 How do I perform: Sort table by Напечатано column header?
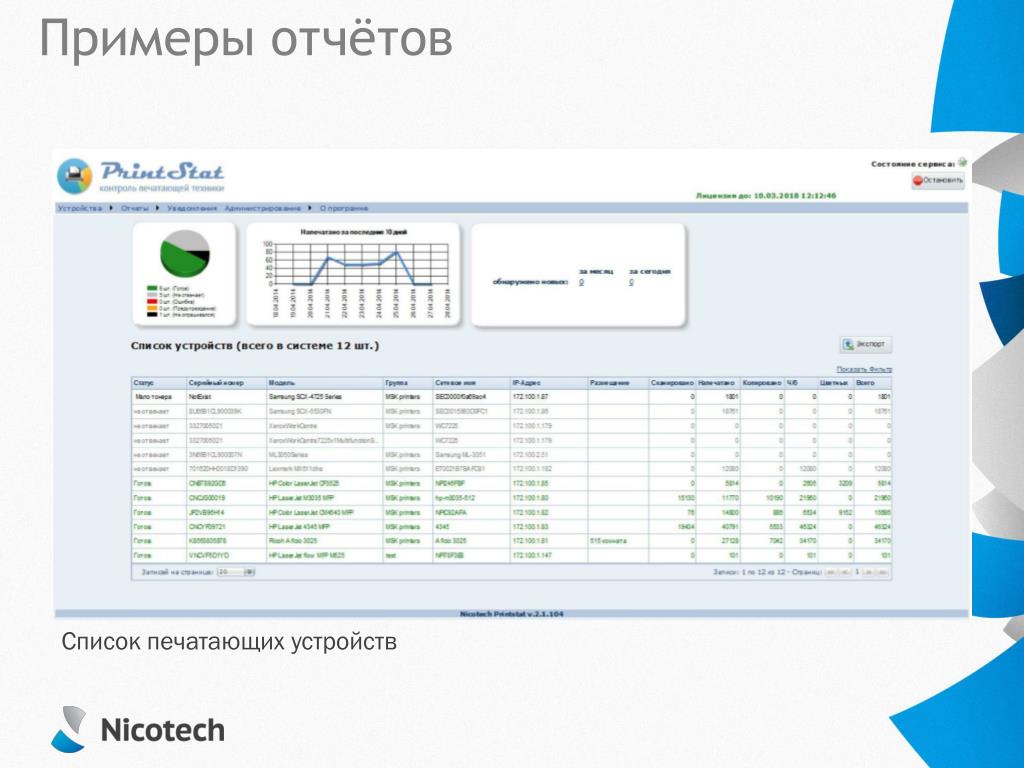718,383
